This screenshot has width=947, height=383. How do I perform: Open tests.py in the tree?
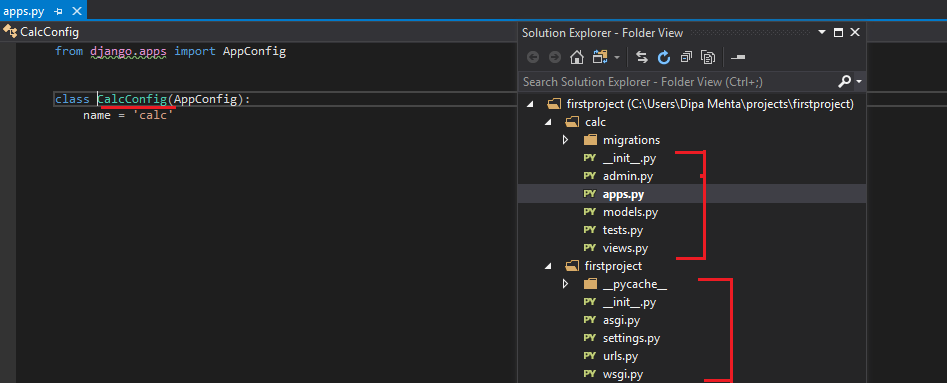click(623, 230)
